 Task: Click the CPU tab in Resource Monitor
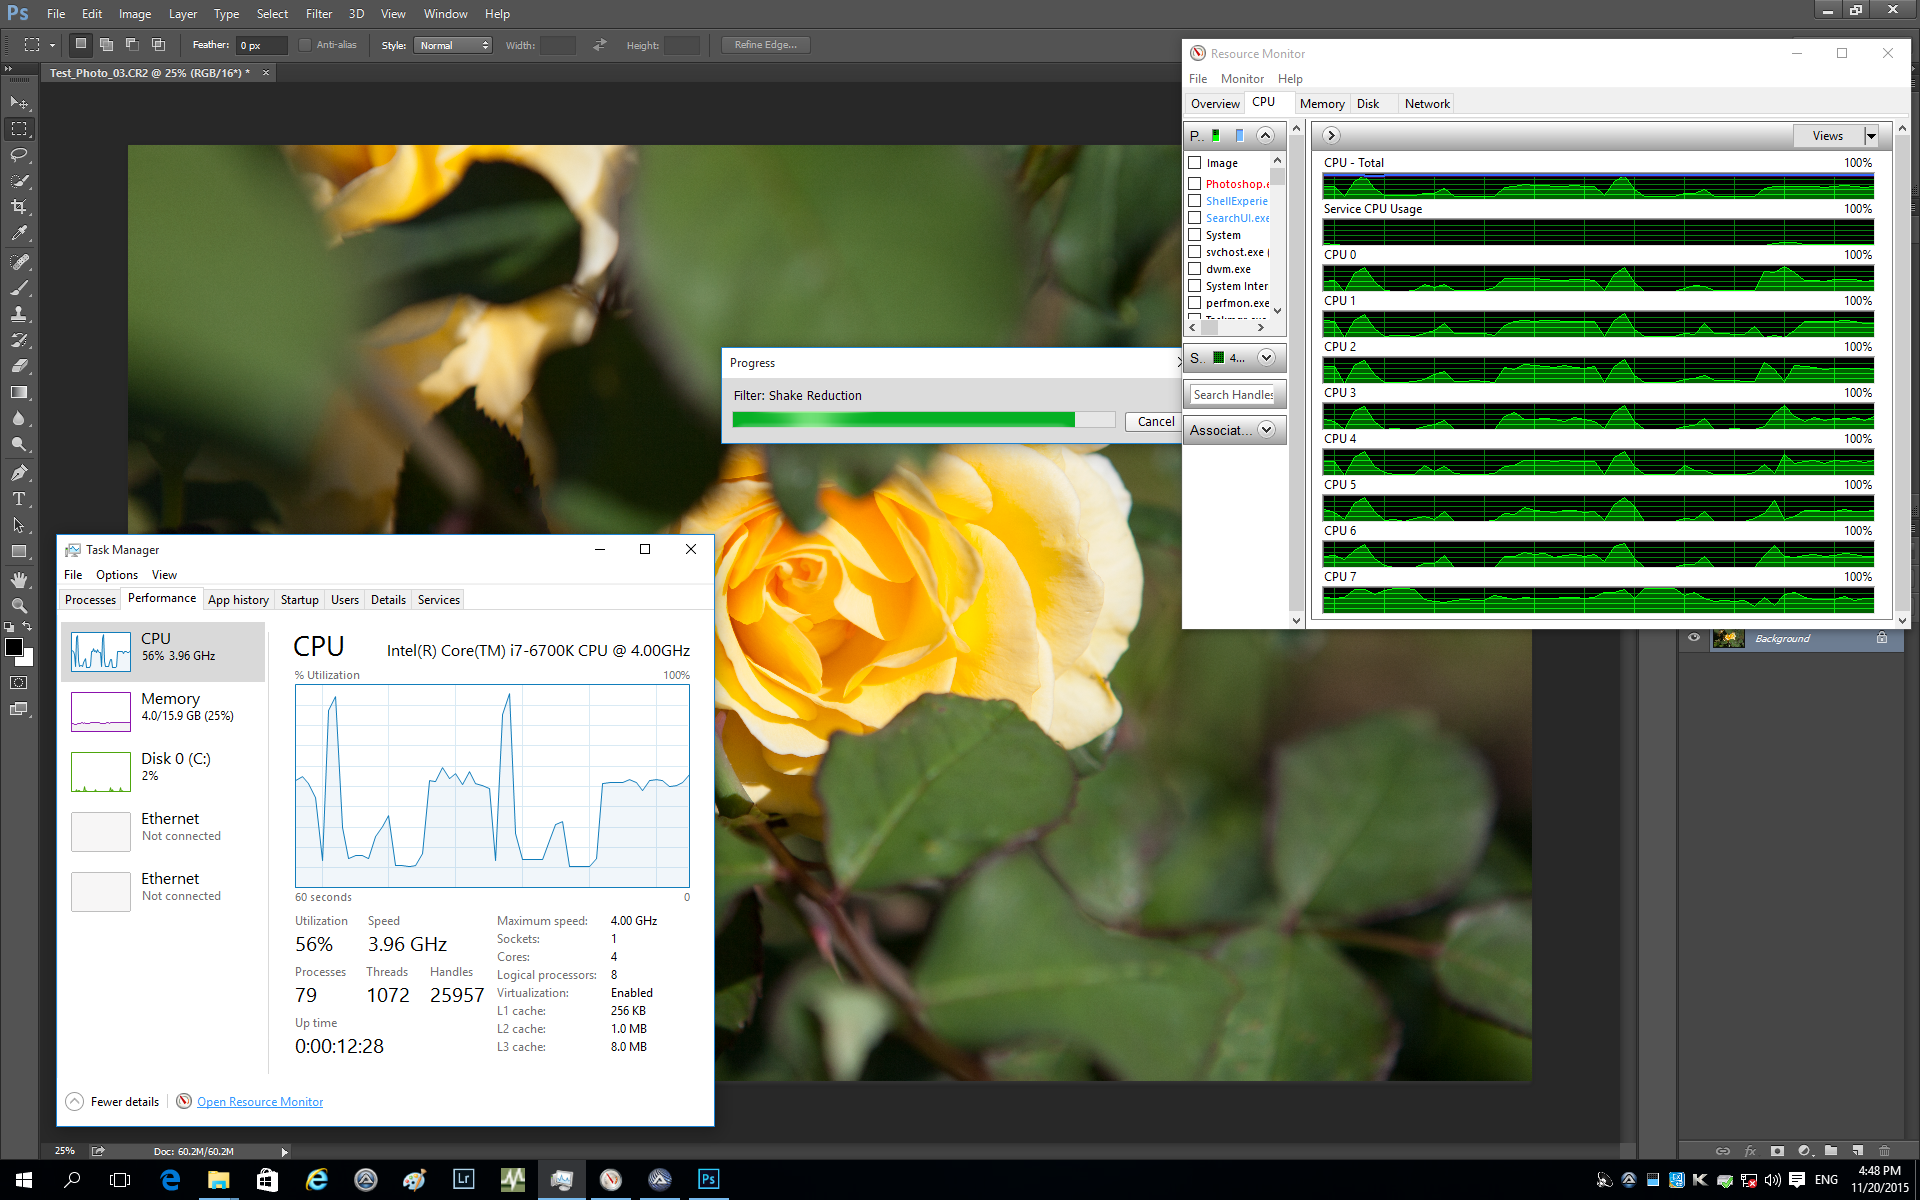pyautogui.click(x=1262, y=104)
